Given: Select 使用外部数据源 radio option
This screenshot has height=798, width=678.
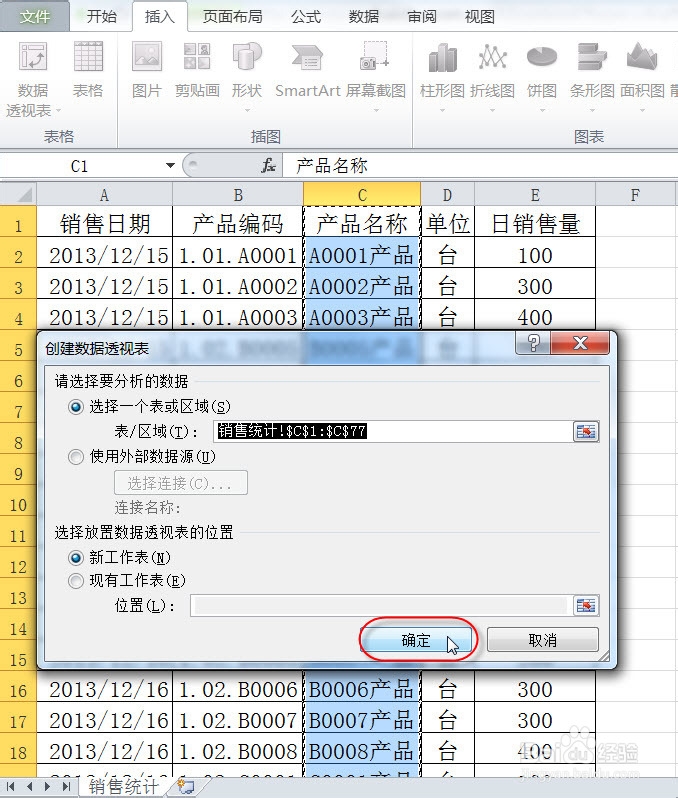Looking at the screenshot, I should pyautogui.click(x=76, y=457).
